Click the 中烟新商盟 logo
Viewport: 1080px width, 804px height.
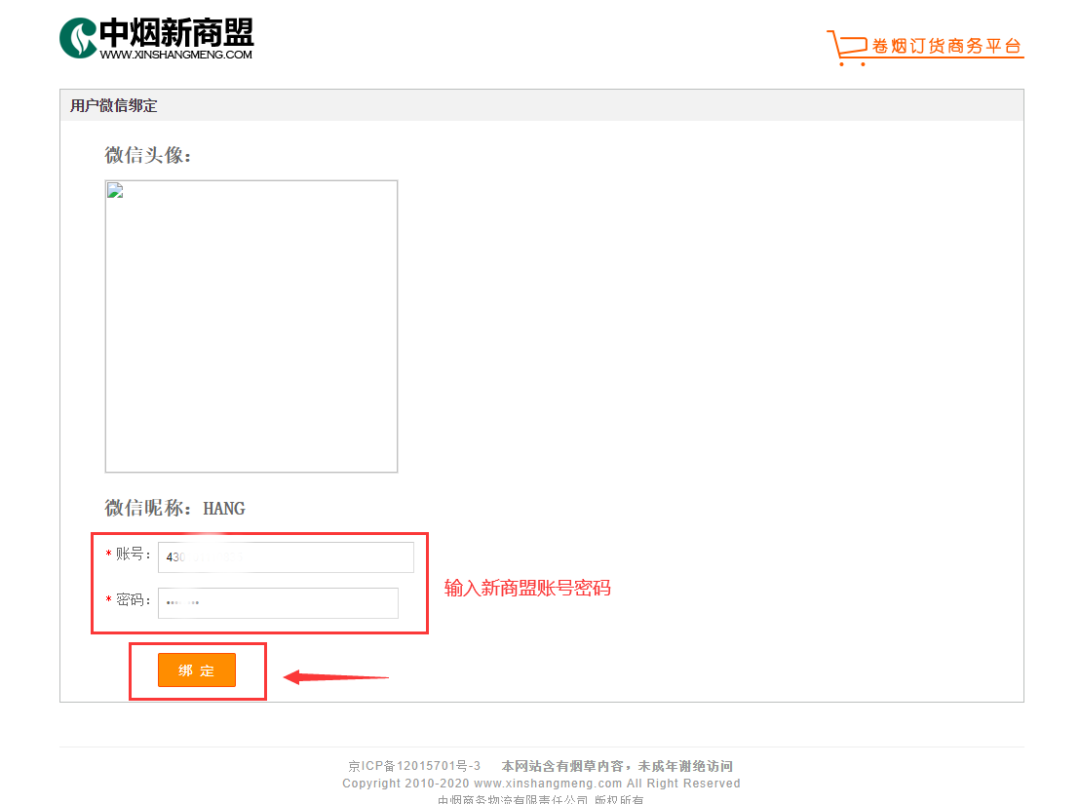point(156,38)
